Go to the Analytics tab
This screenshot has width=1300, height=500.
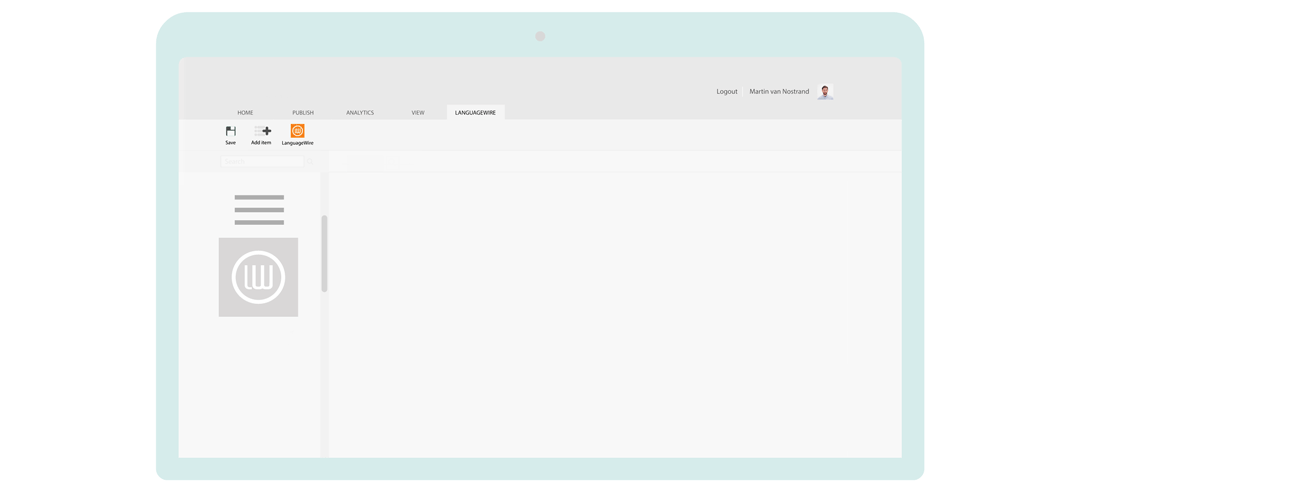point(360,113)
